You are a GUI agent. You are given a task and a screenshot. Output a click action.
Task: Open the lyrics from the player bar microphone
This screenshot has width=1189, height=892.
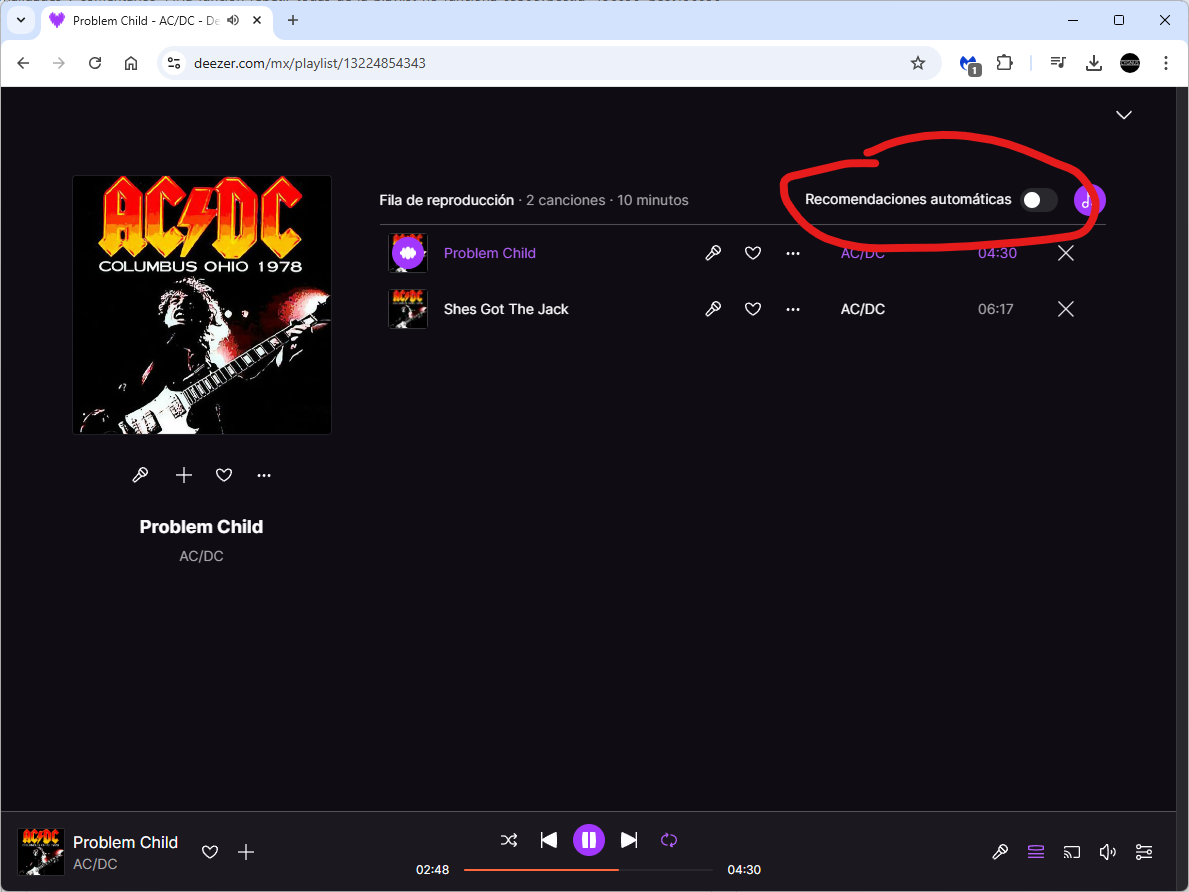coord(1000,852)
